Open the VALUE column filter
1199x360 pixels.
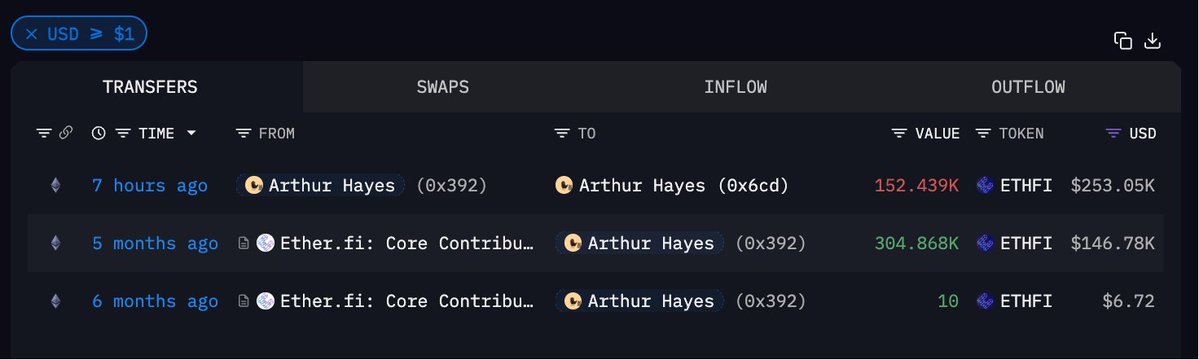pos(900,133)
